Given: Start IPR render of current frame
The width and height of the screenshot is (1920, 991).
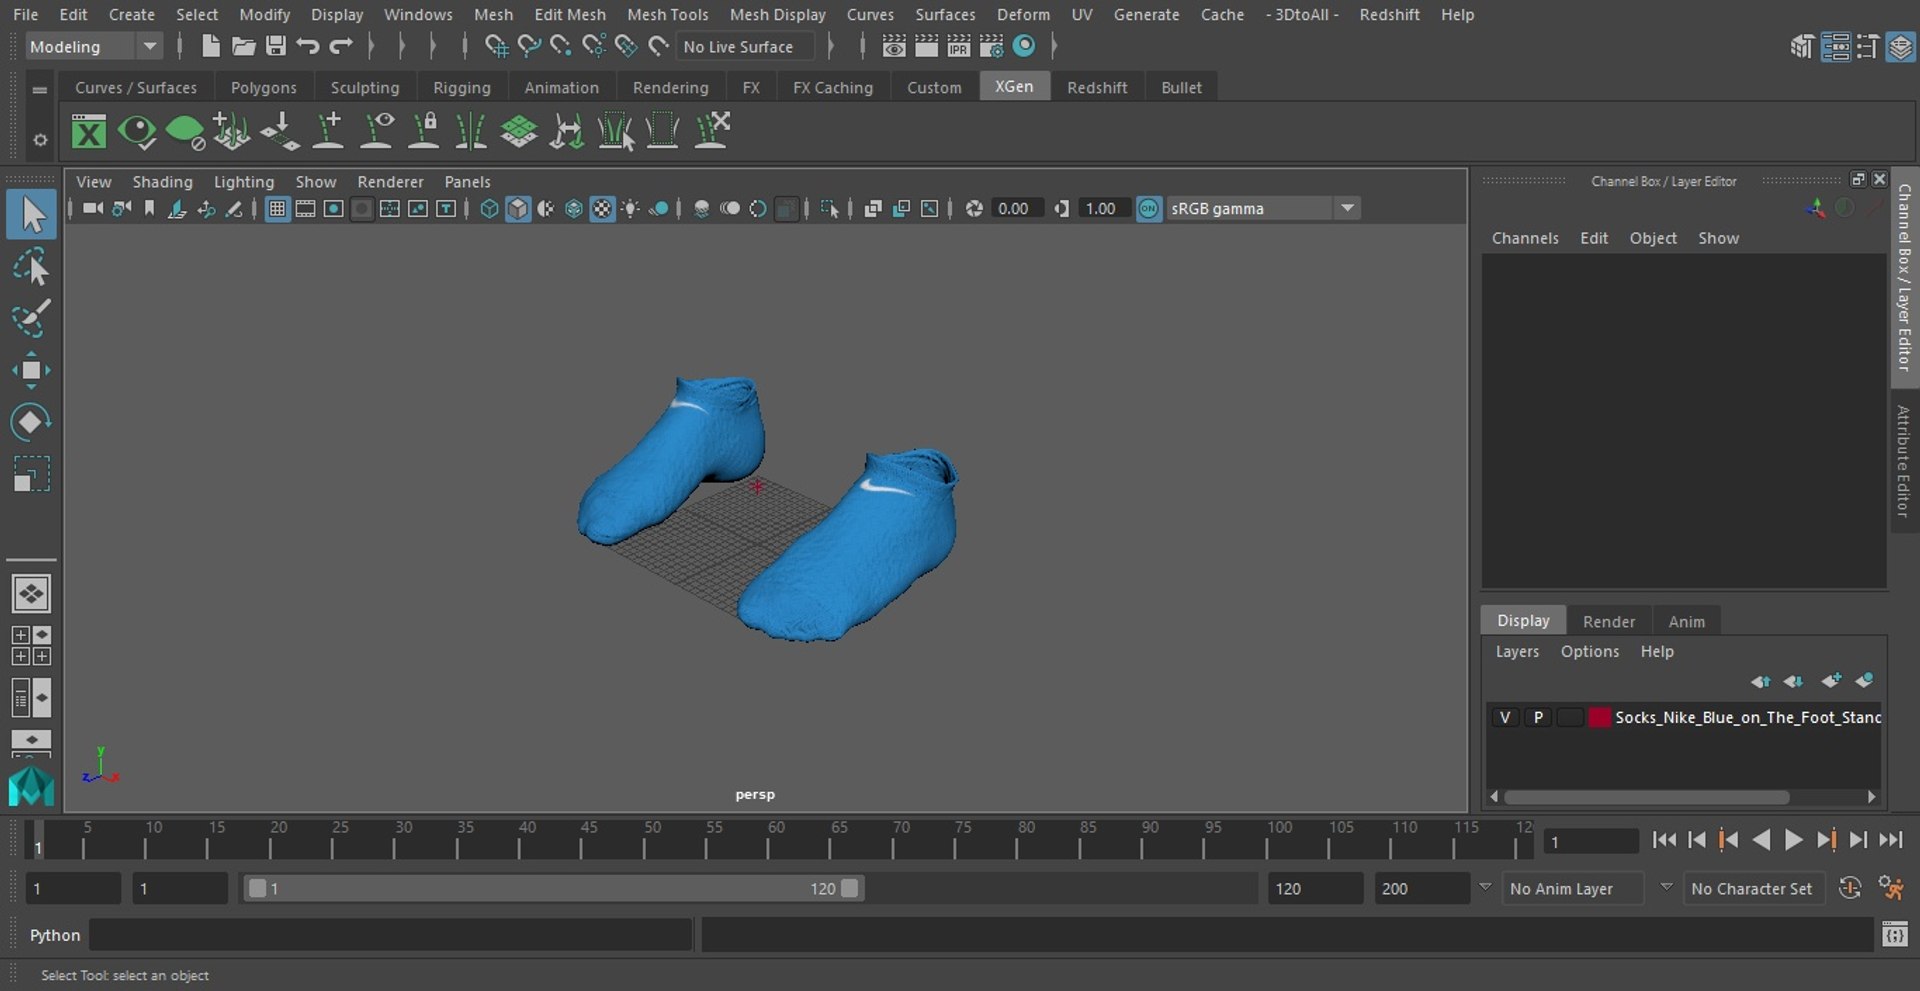Looking at the screenshot, I should point(958,46).
